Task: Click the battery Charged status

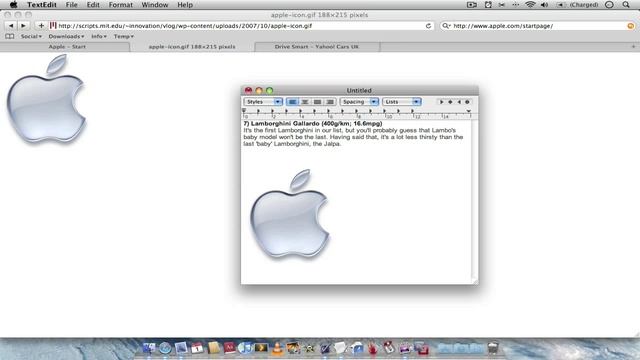Action: [x=579, y=5]
